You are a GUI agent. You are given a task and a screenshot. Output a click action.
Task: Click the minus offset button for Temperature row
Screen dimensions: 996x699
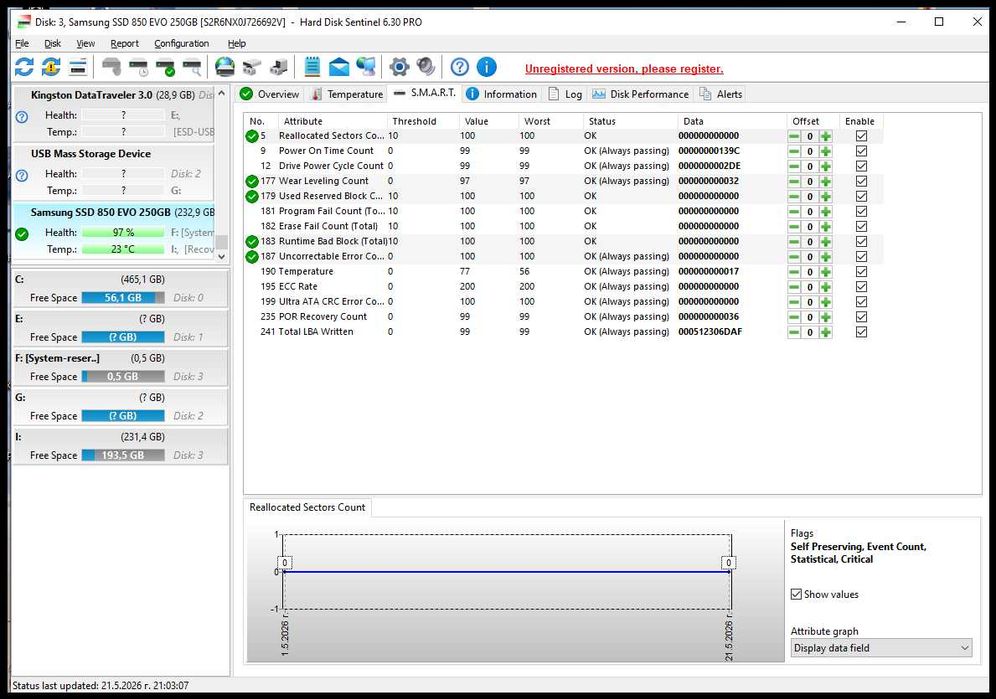click(x=794, y=272)
